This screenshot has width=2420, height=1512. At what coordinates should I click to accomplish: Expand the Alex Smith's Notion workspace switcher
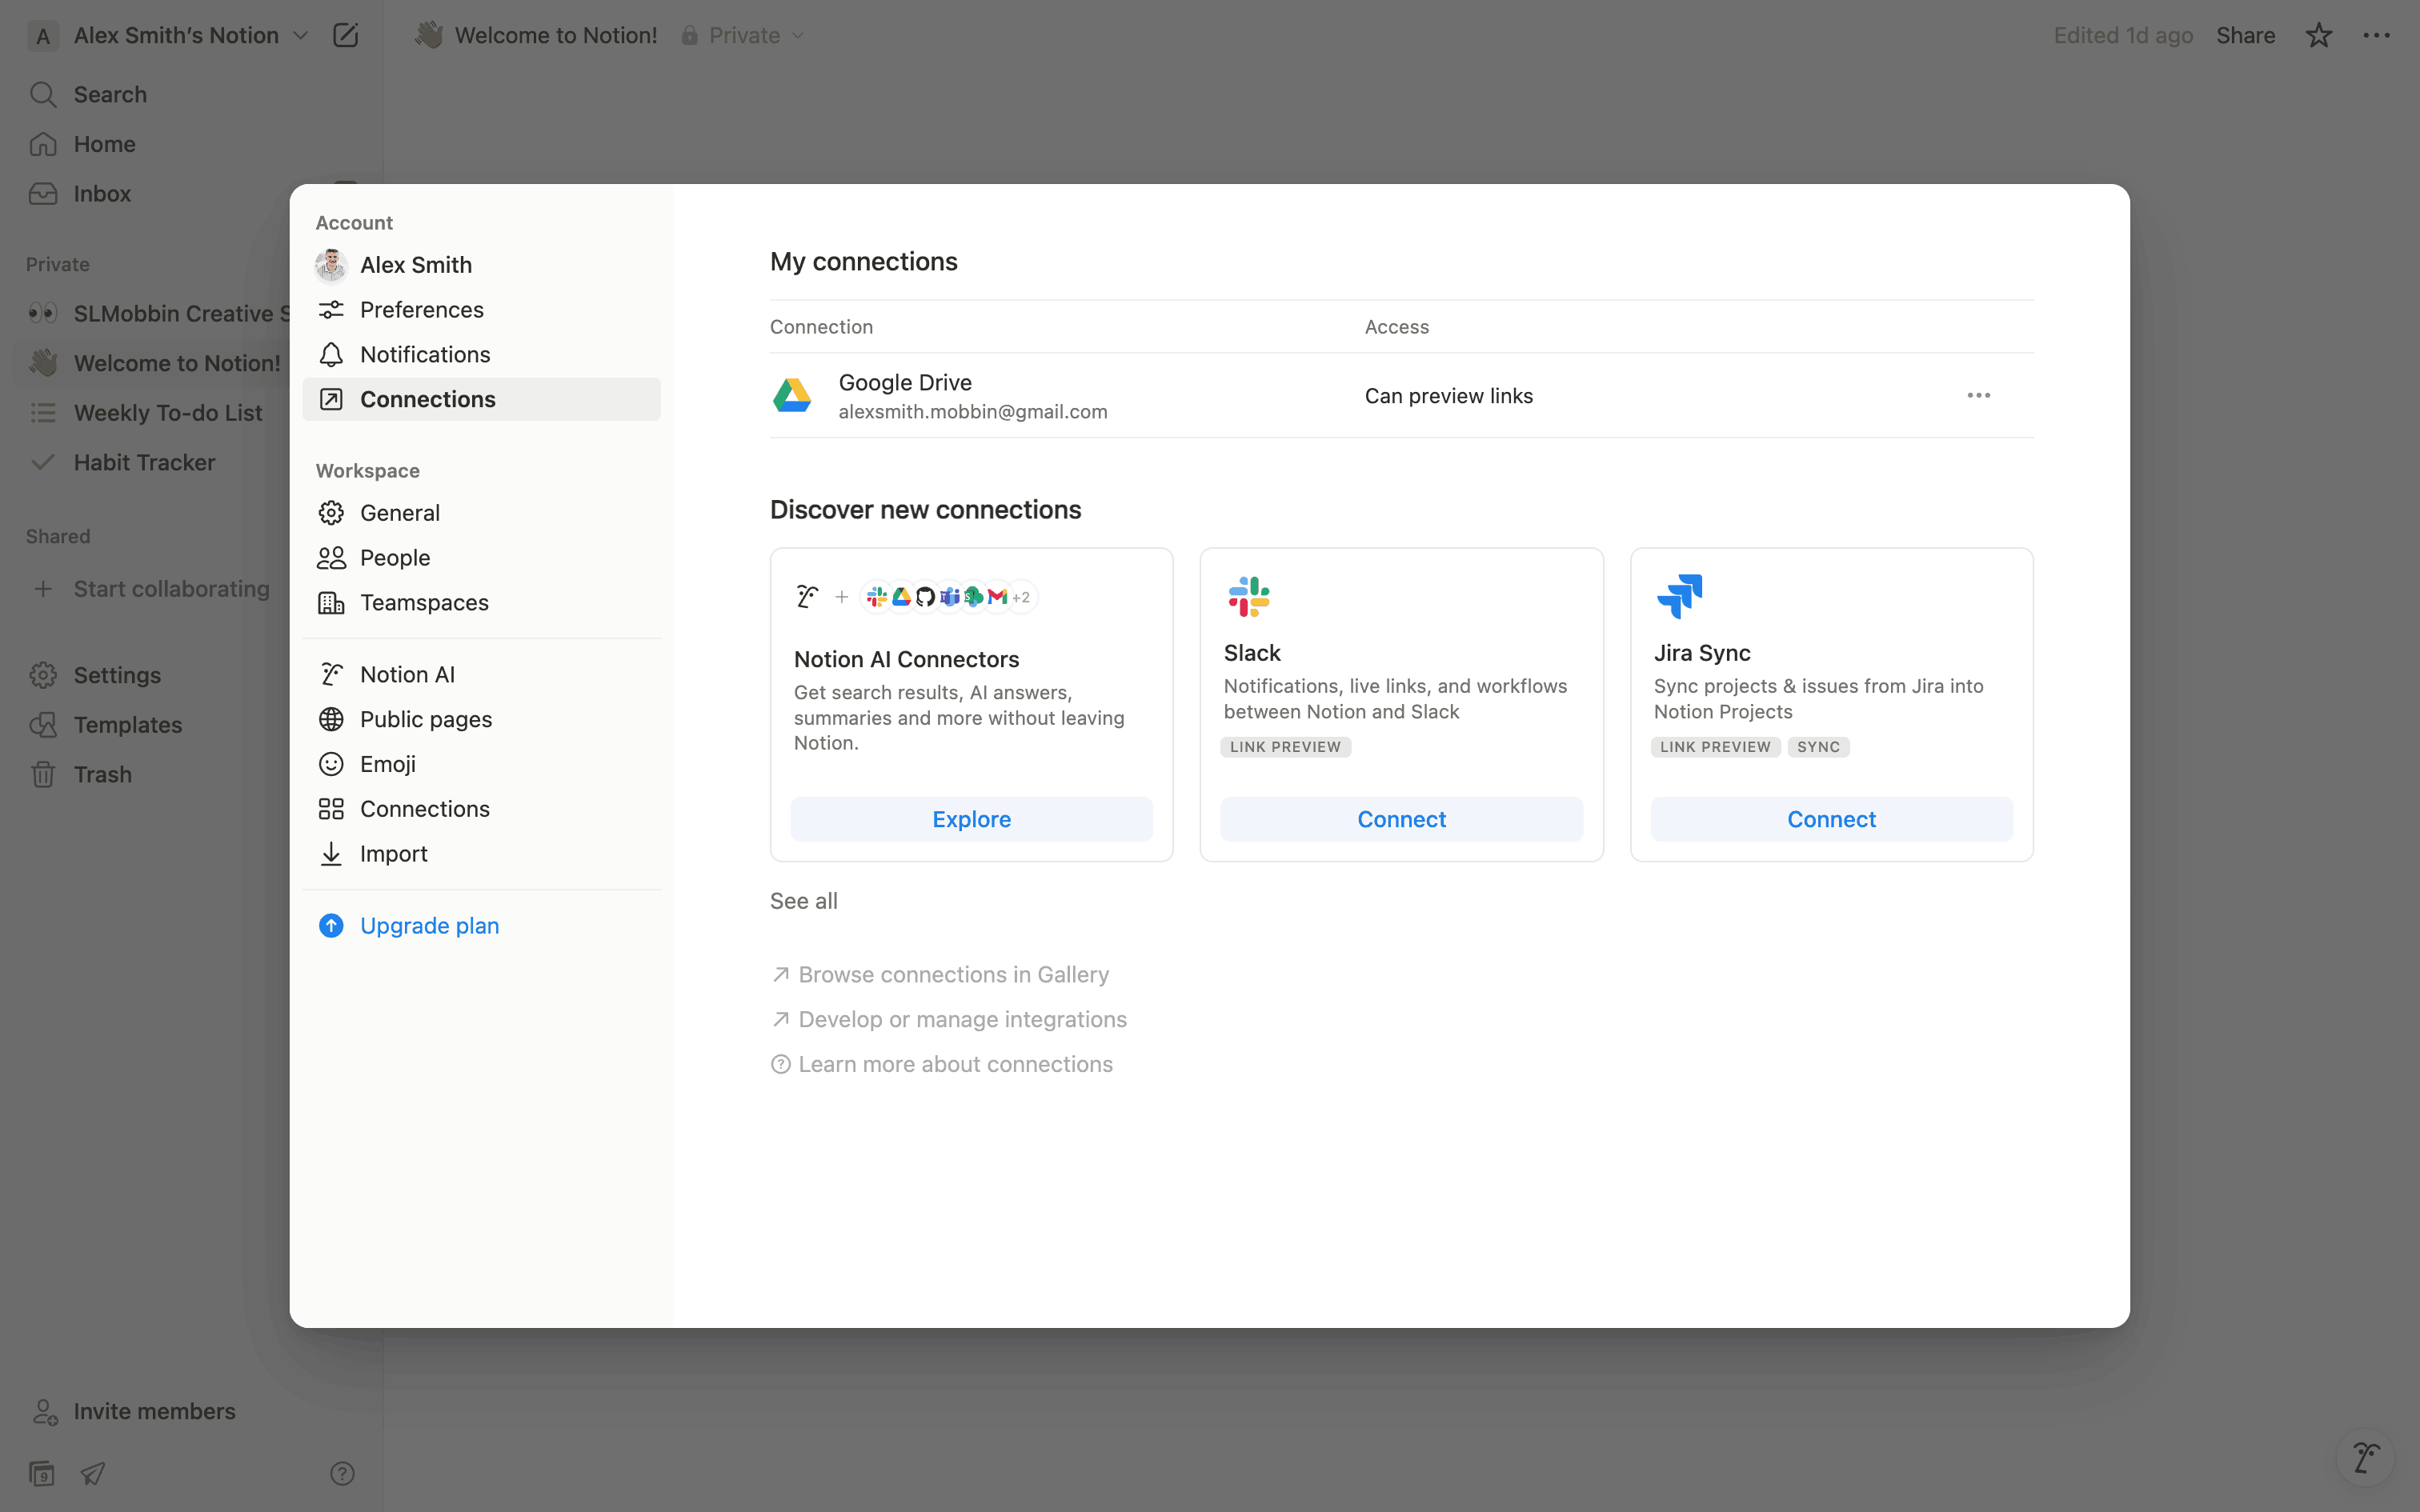coord(190,35)
